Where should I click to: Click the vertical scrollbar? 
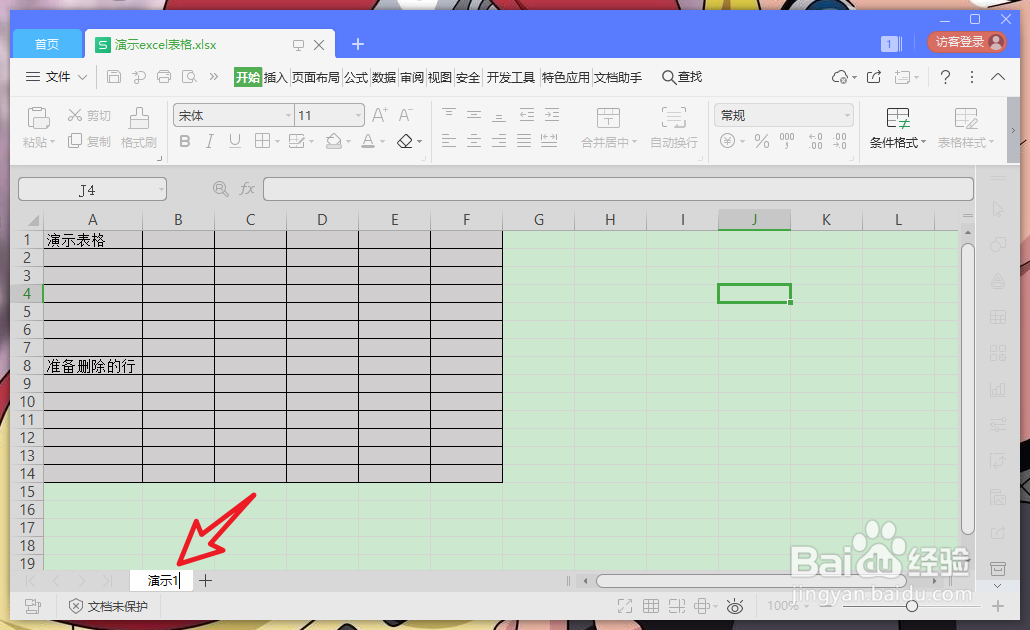pyautogui.click(x=968, y=388)
